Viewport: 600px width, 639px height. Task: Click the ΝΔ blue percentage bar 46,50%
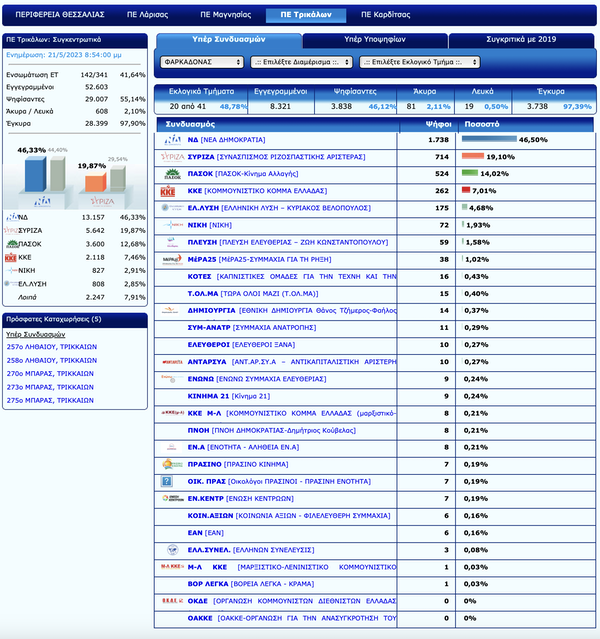point(489,139)
